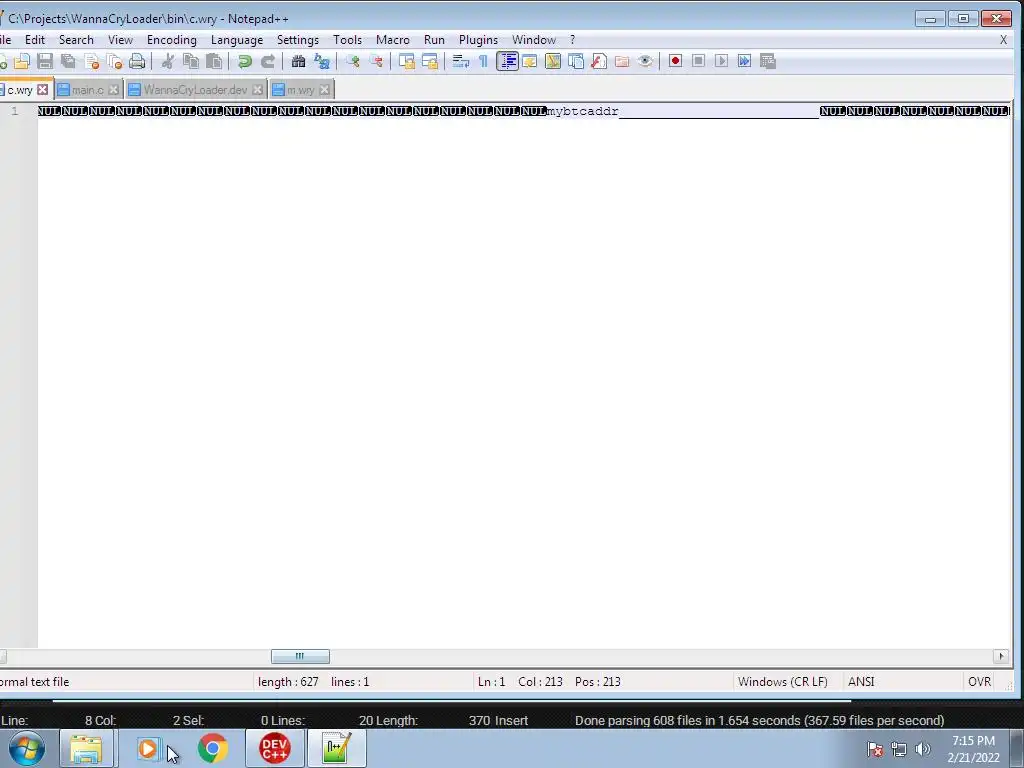Switch to the main.c tab
This screenshot has height=768, width=1024.
coord(89,89)
